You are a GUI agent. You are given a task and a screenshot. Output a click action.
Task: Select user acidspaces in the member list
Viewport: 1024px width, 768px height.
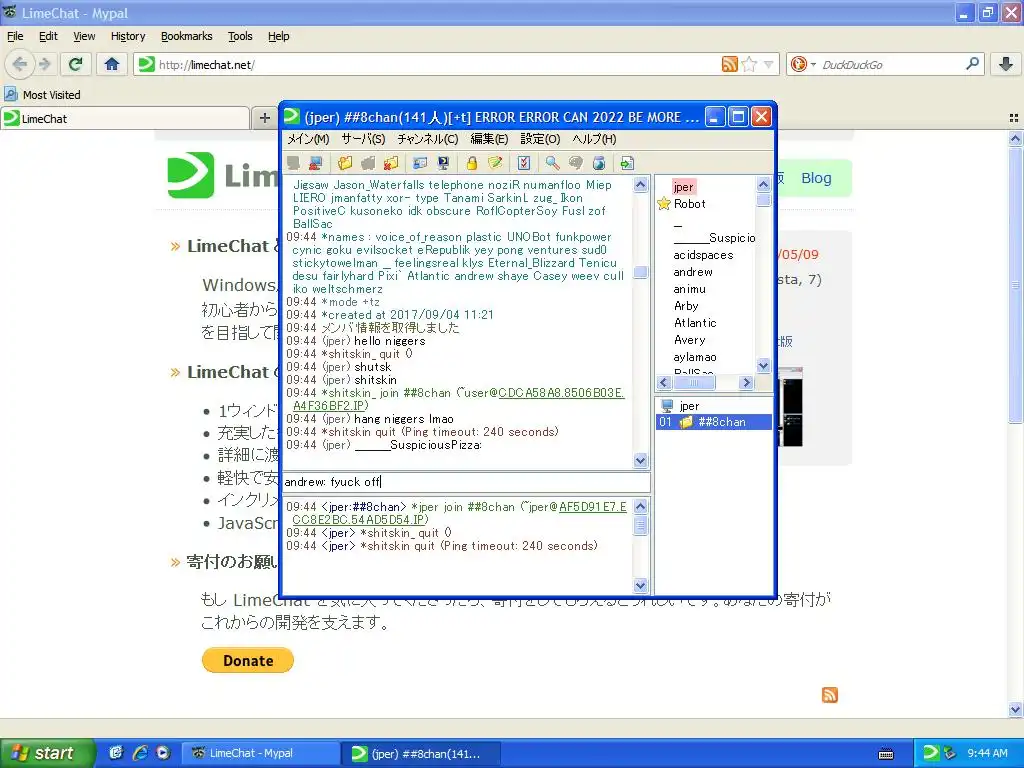(703, 255)
